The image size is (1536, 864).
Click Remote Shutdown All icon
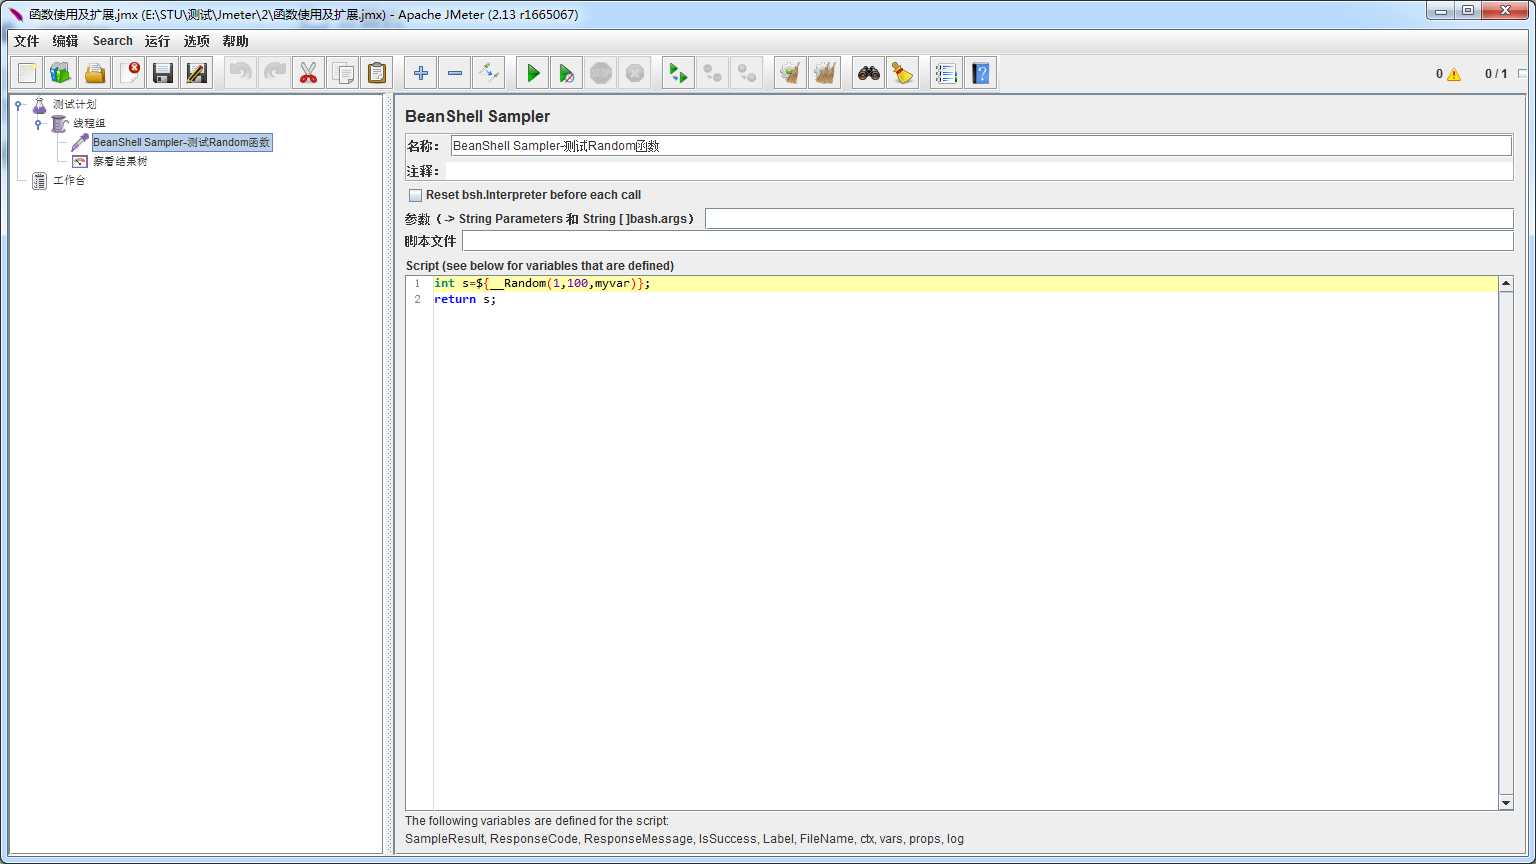coord(747,73)
